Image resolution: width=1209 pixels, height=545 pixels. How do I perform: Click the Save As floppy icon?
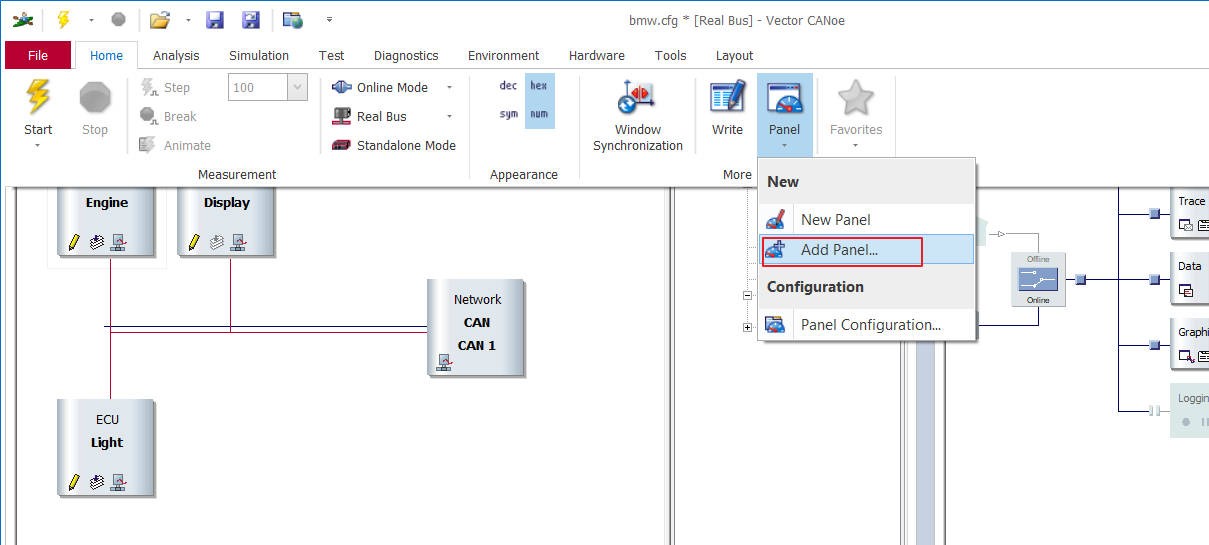251,19
